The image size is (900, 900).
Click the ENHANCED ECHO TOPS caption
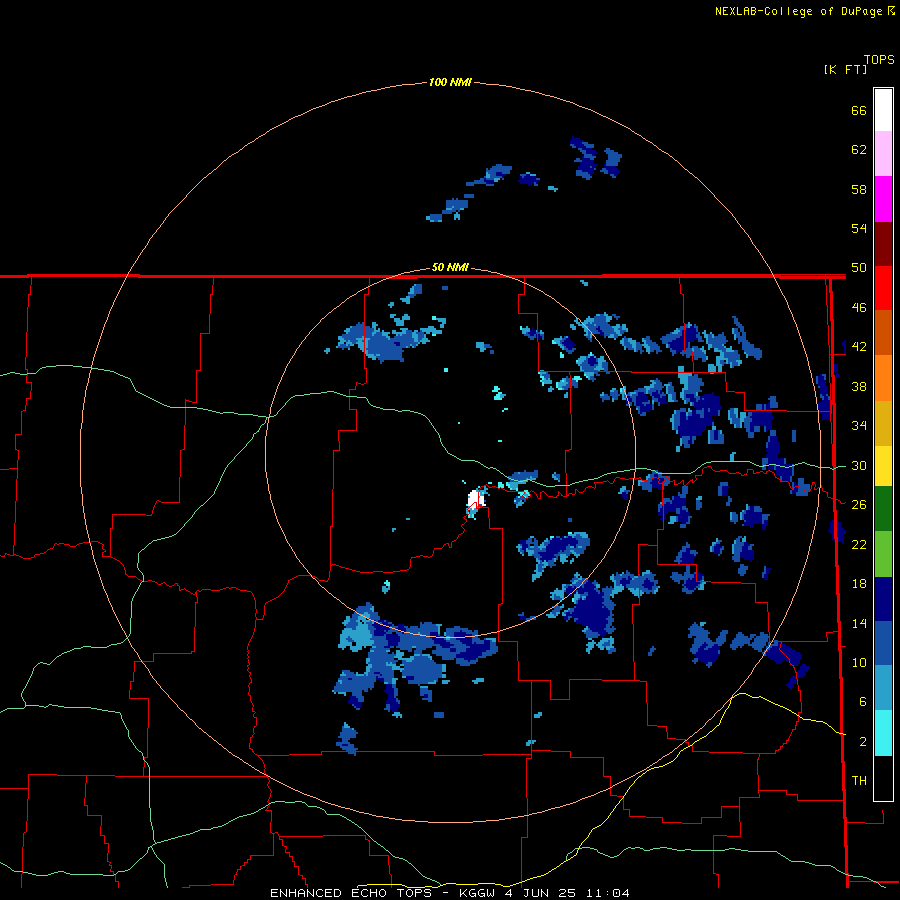tap(351, 893)
